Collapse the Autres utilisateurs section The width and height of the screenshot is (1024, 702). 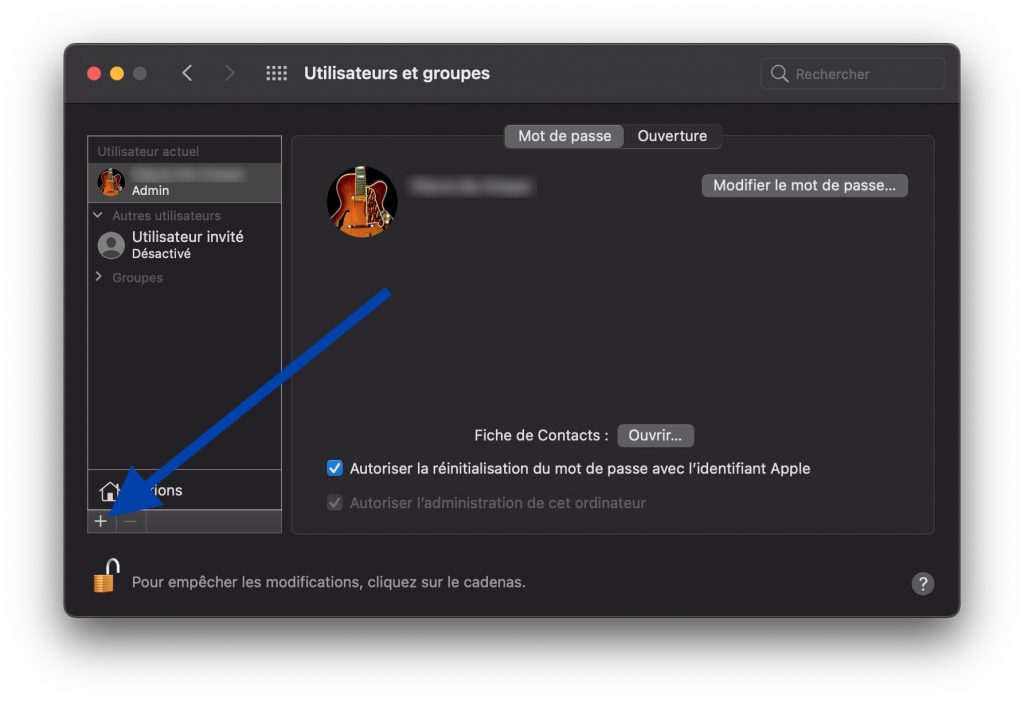[x=98, y=215]
